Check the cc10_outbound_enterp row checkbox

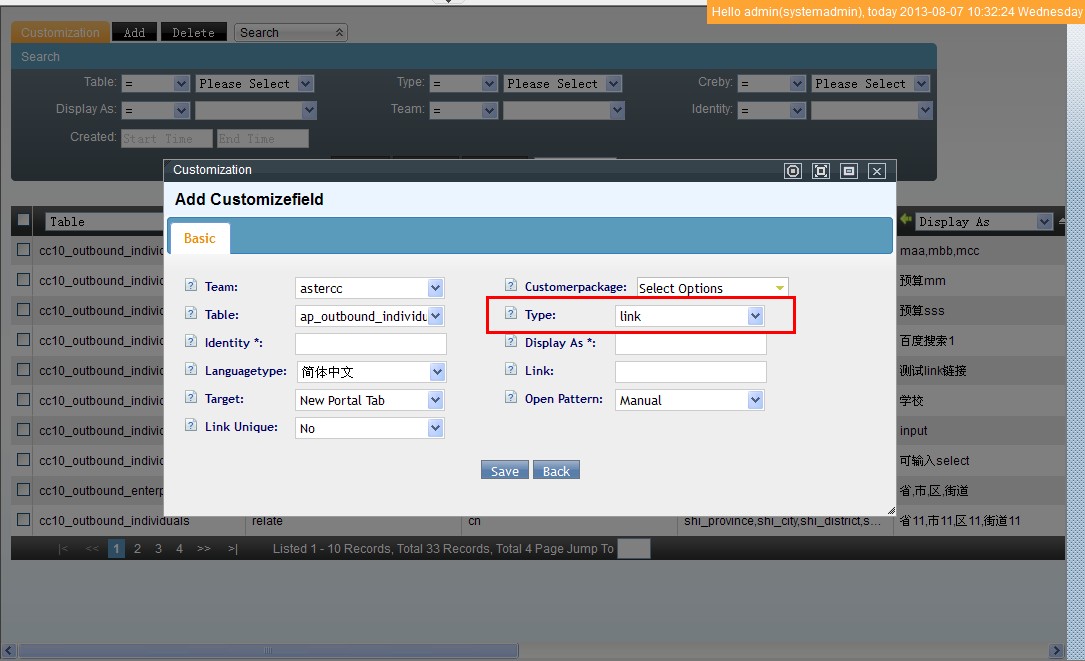click(24, 490)
